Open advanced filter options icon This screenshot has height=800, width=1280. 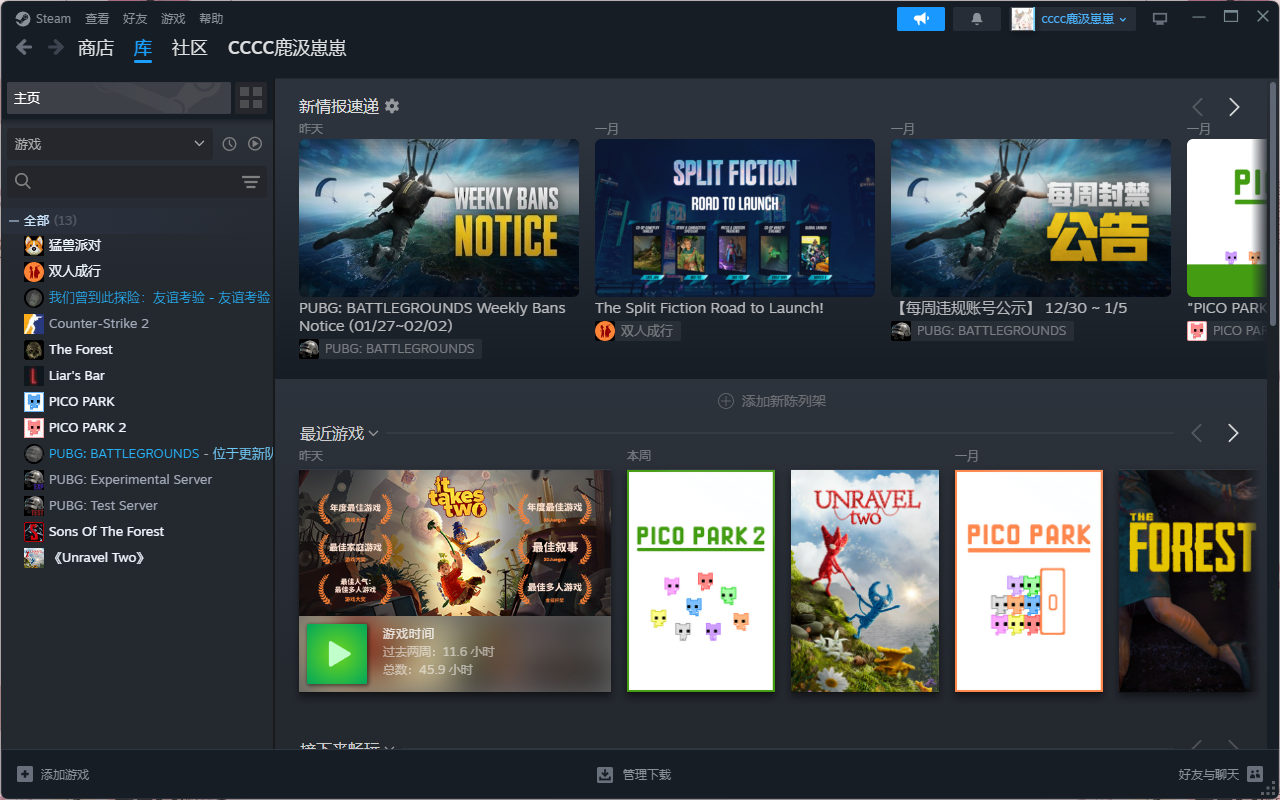pos(250,181)
